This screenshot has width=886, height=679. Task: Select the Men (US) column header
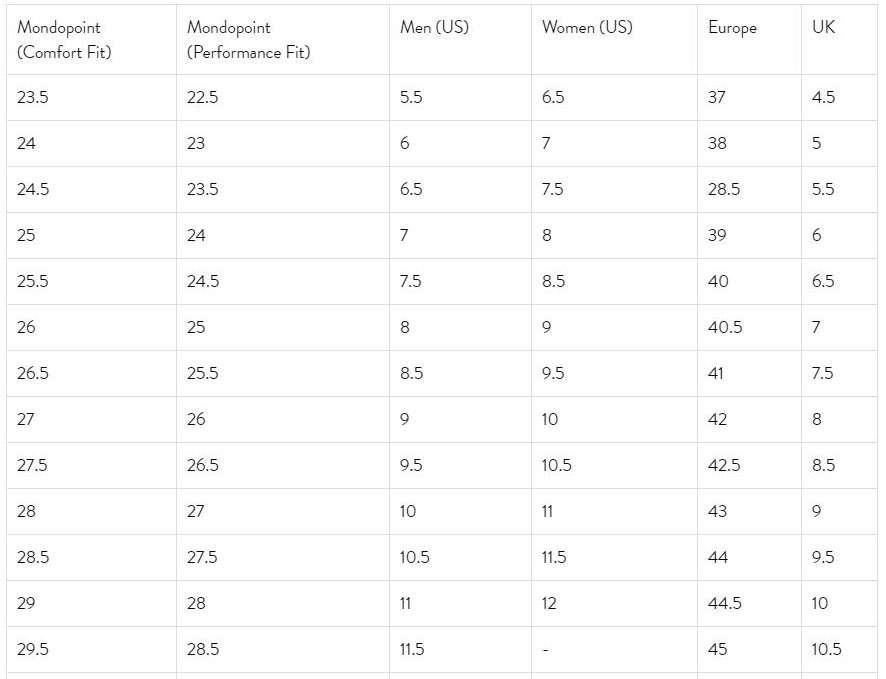(x=434, y=28)
